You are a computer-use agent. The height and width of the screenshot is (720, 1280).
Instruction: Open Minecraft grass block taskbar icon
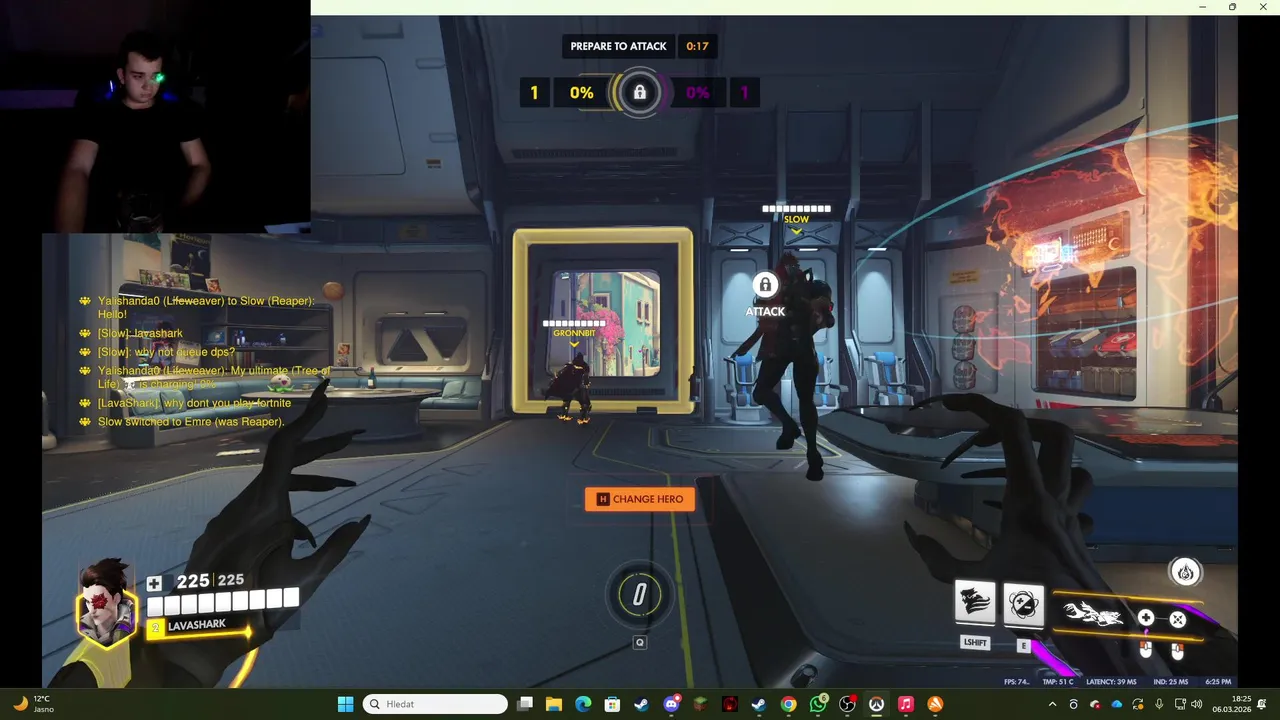pyautogui.click(x=700, y=704)
